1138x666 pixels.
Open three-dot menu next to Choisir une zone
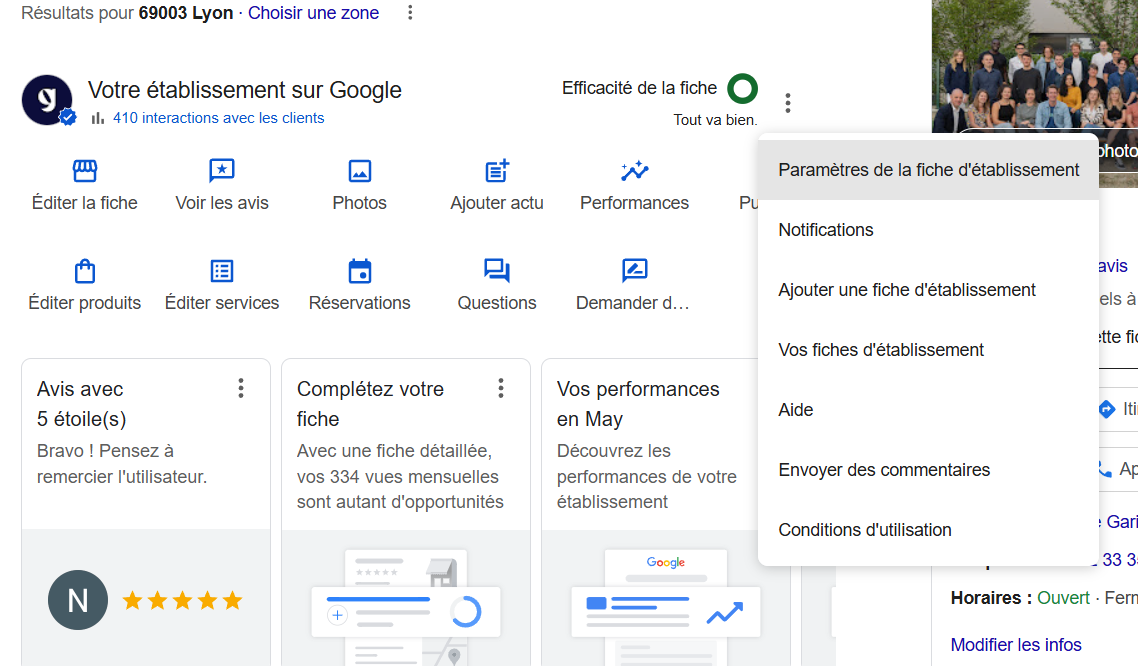pos(410,12)
